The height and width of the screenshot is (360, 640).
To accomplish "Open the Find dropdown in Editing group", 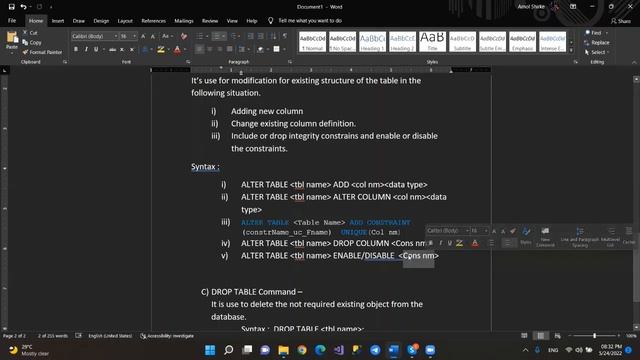I will [x=607, y=33].
